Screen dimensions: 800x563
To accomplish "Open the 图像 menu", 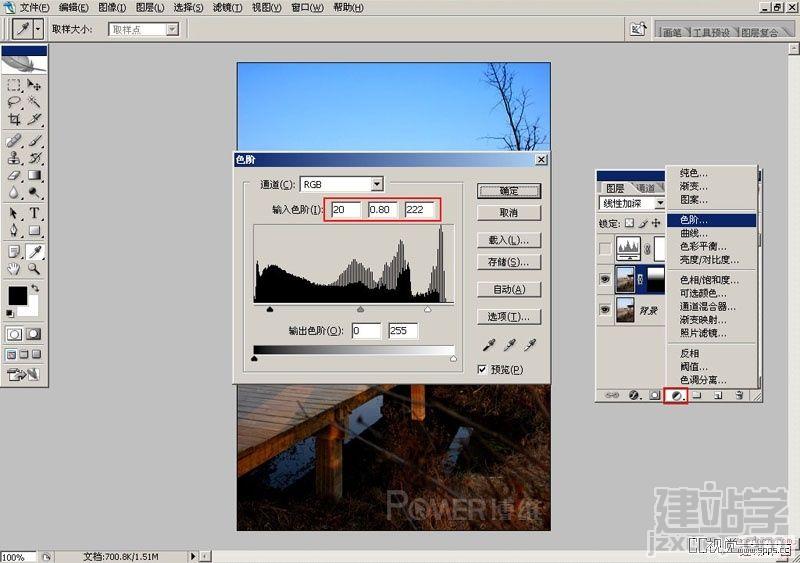I will pyautogui.click(x=112, y=8).
